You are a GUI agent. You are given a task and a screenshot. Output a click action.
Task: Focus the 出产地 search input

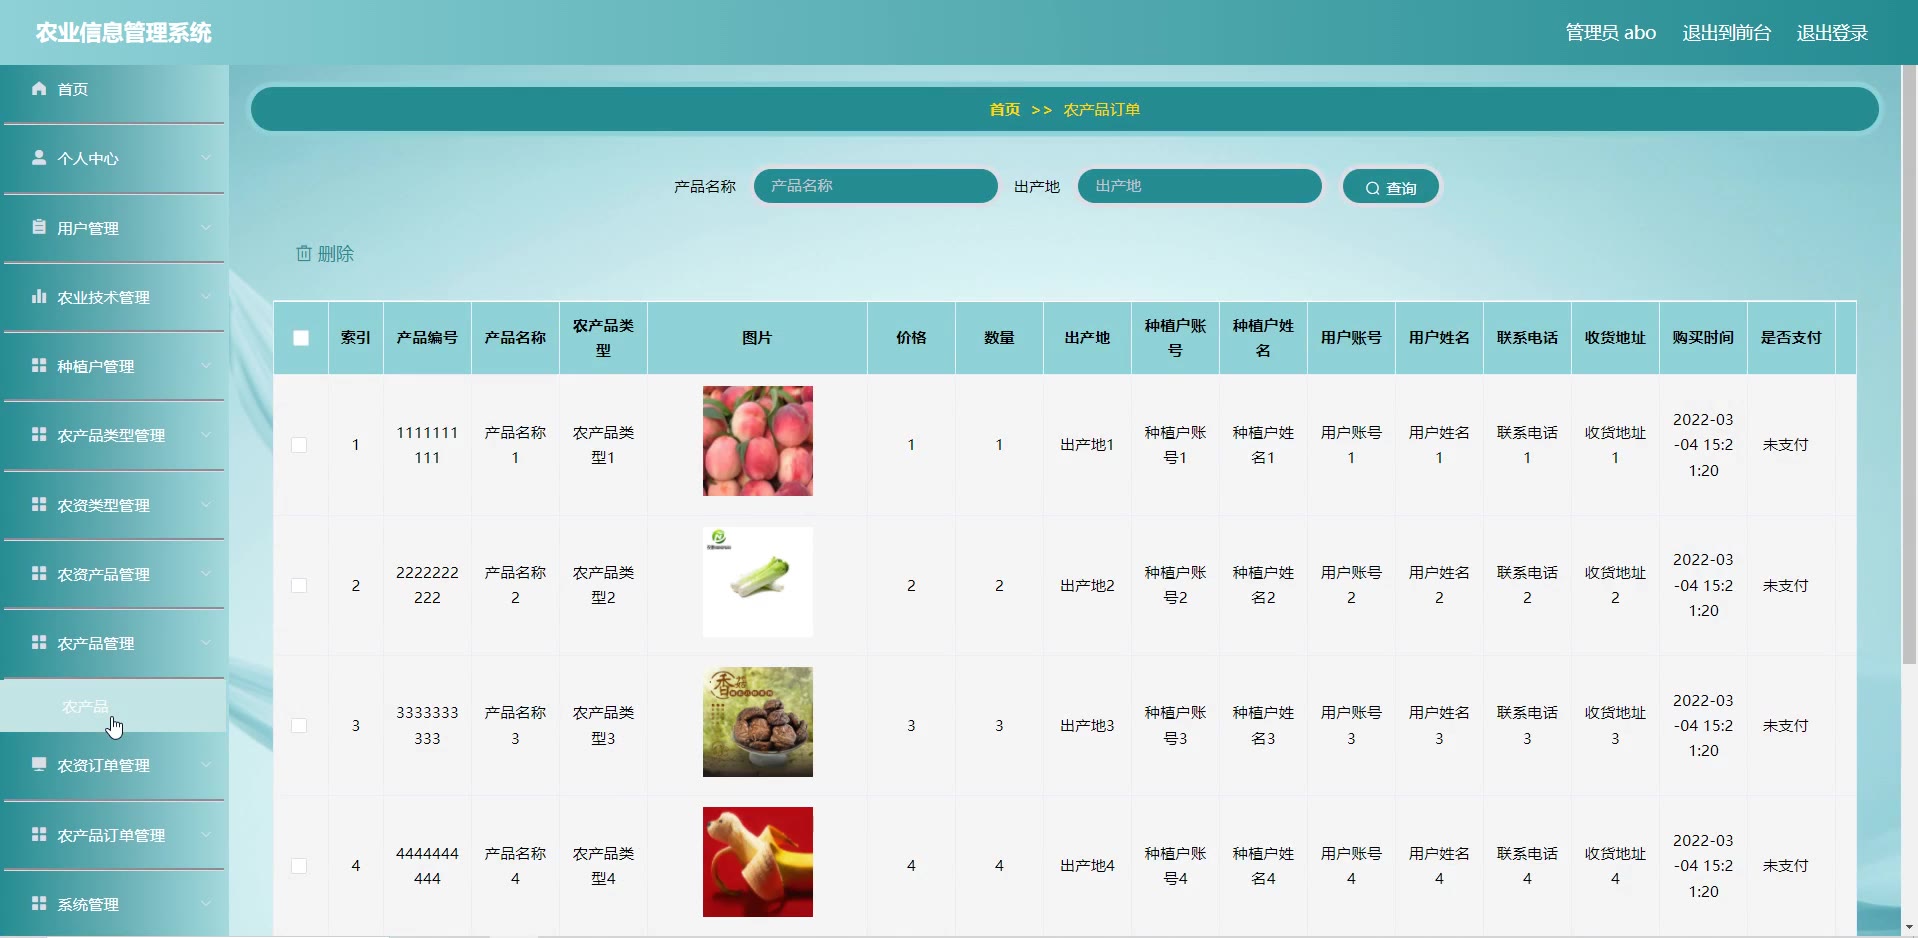pyautogui.click(x=1200, y=186)
